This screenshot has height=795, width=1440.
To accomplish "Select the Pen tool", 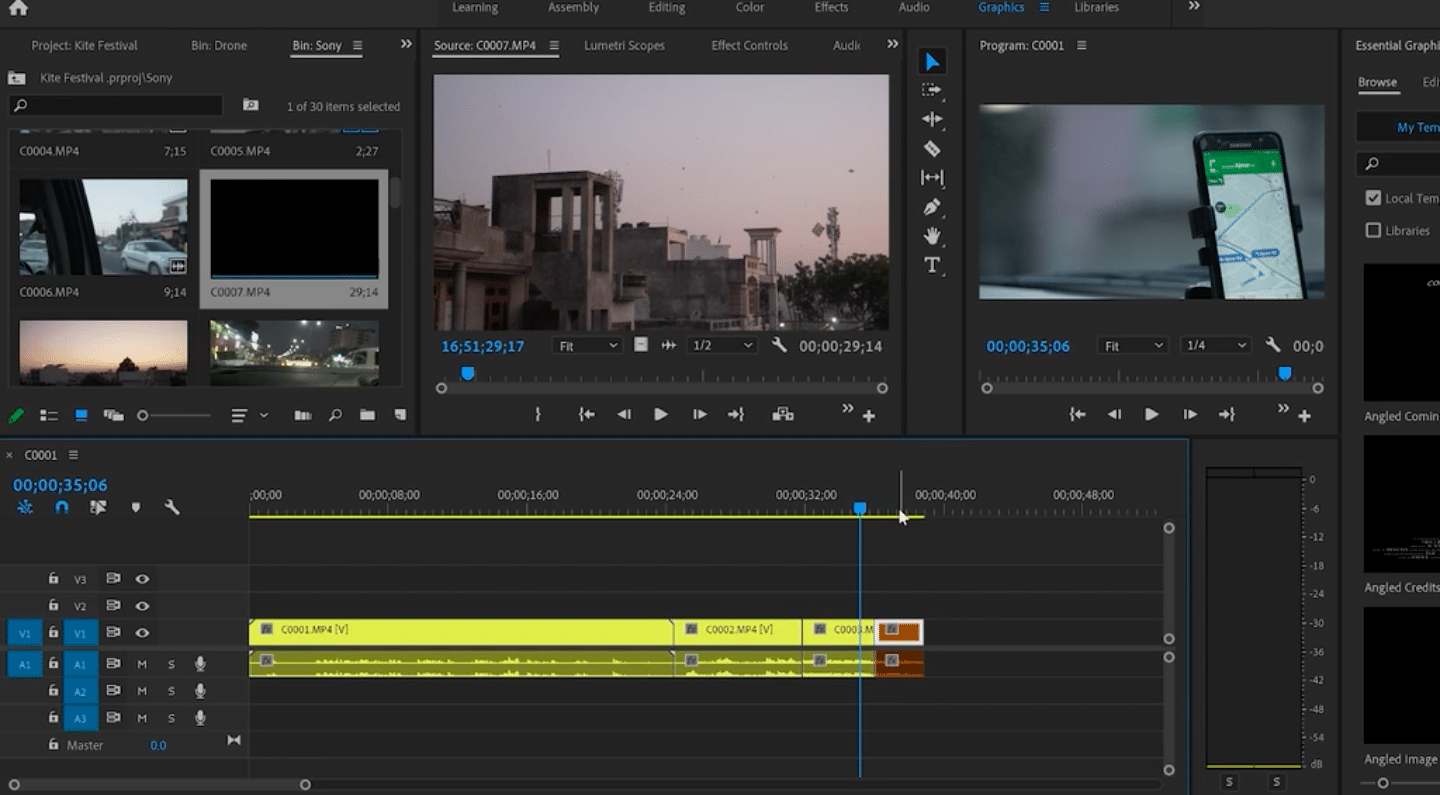I will click(932, 207).
